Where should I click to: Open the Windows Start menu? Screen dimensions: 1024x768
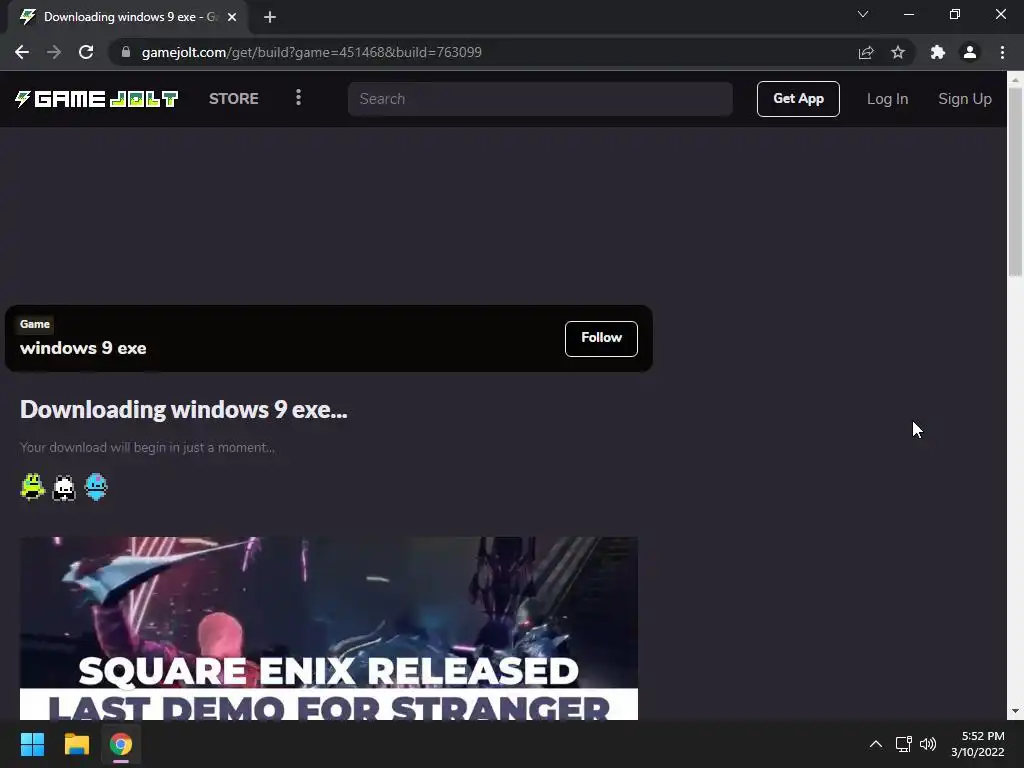32,744
